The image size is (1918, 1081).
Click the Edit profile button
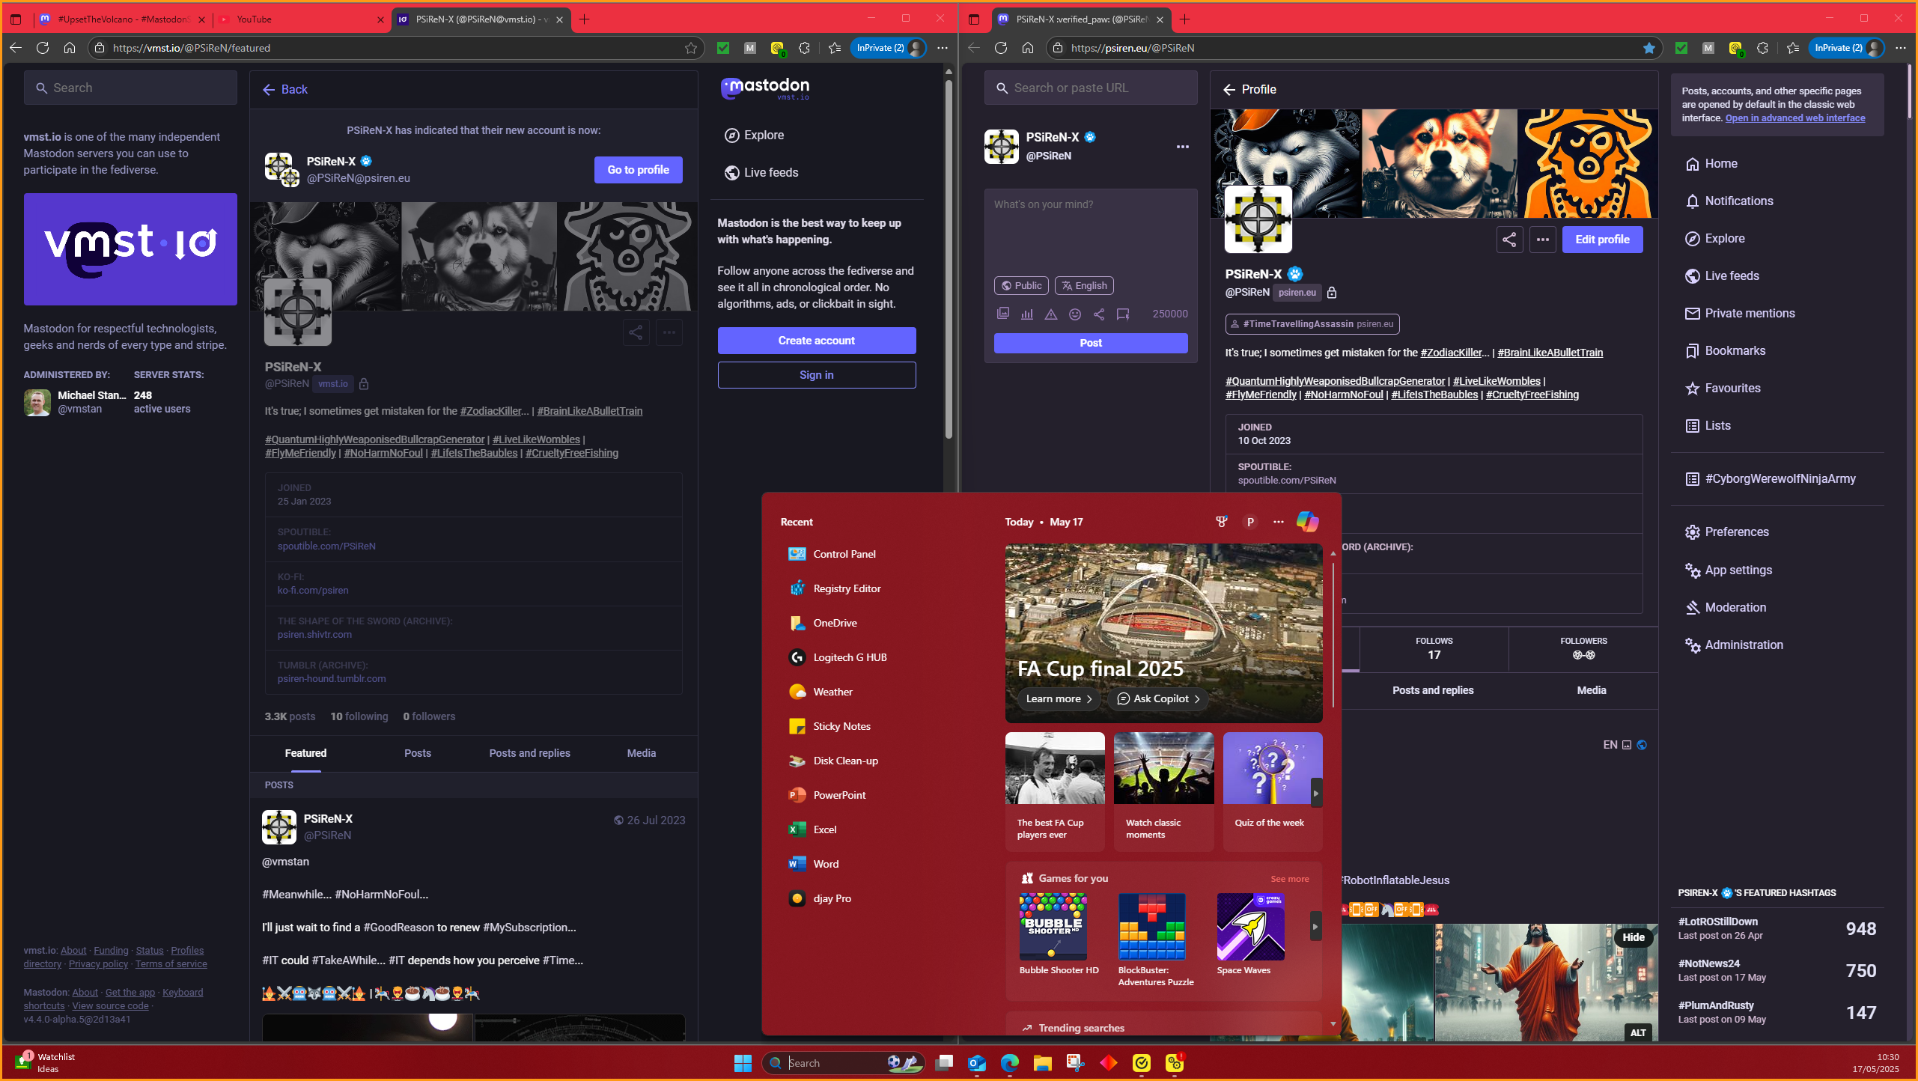click(1603, 240)
